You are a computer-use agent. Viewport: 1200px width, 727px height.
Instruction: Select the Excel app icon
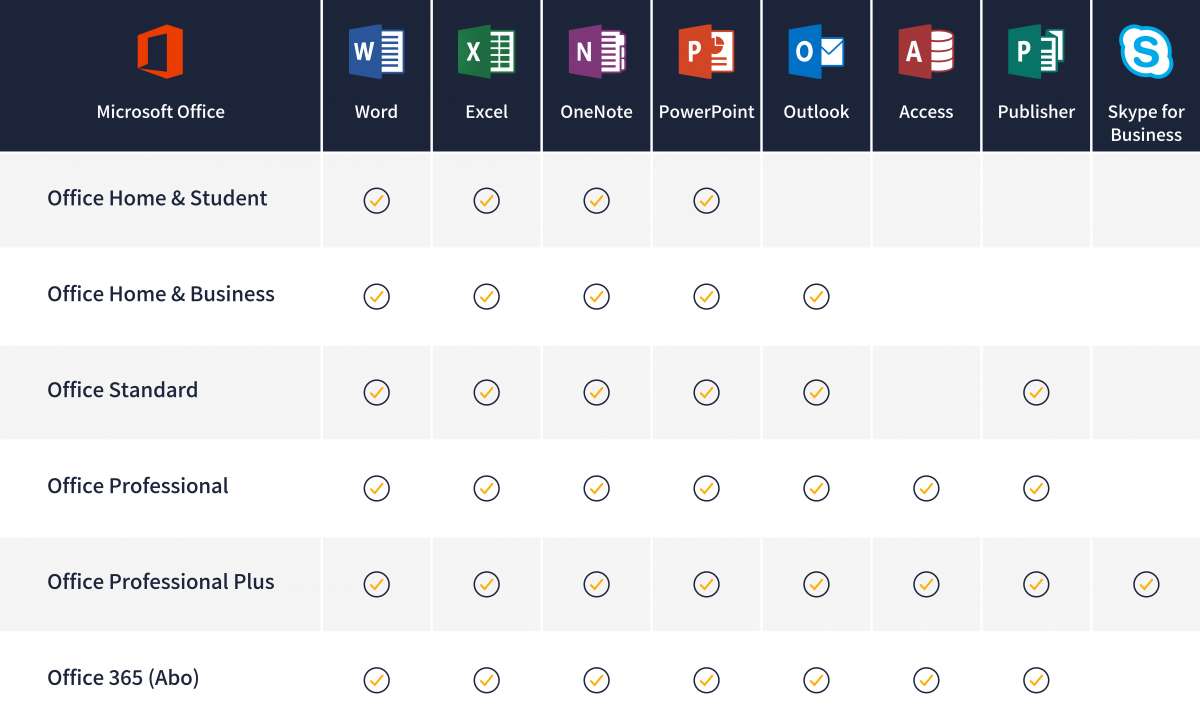[x=486, y=53]
